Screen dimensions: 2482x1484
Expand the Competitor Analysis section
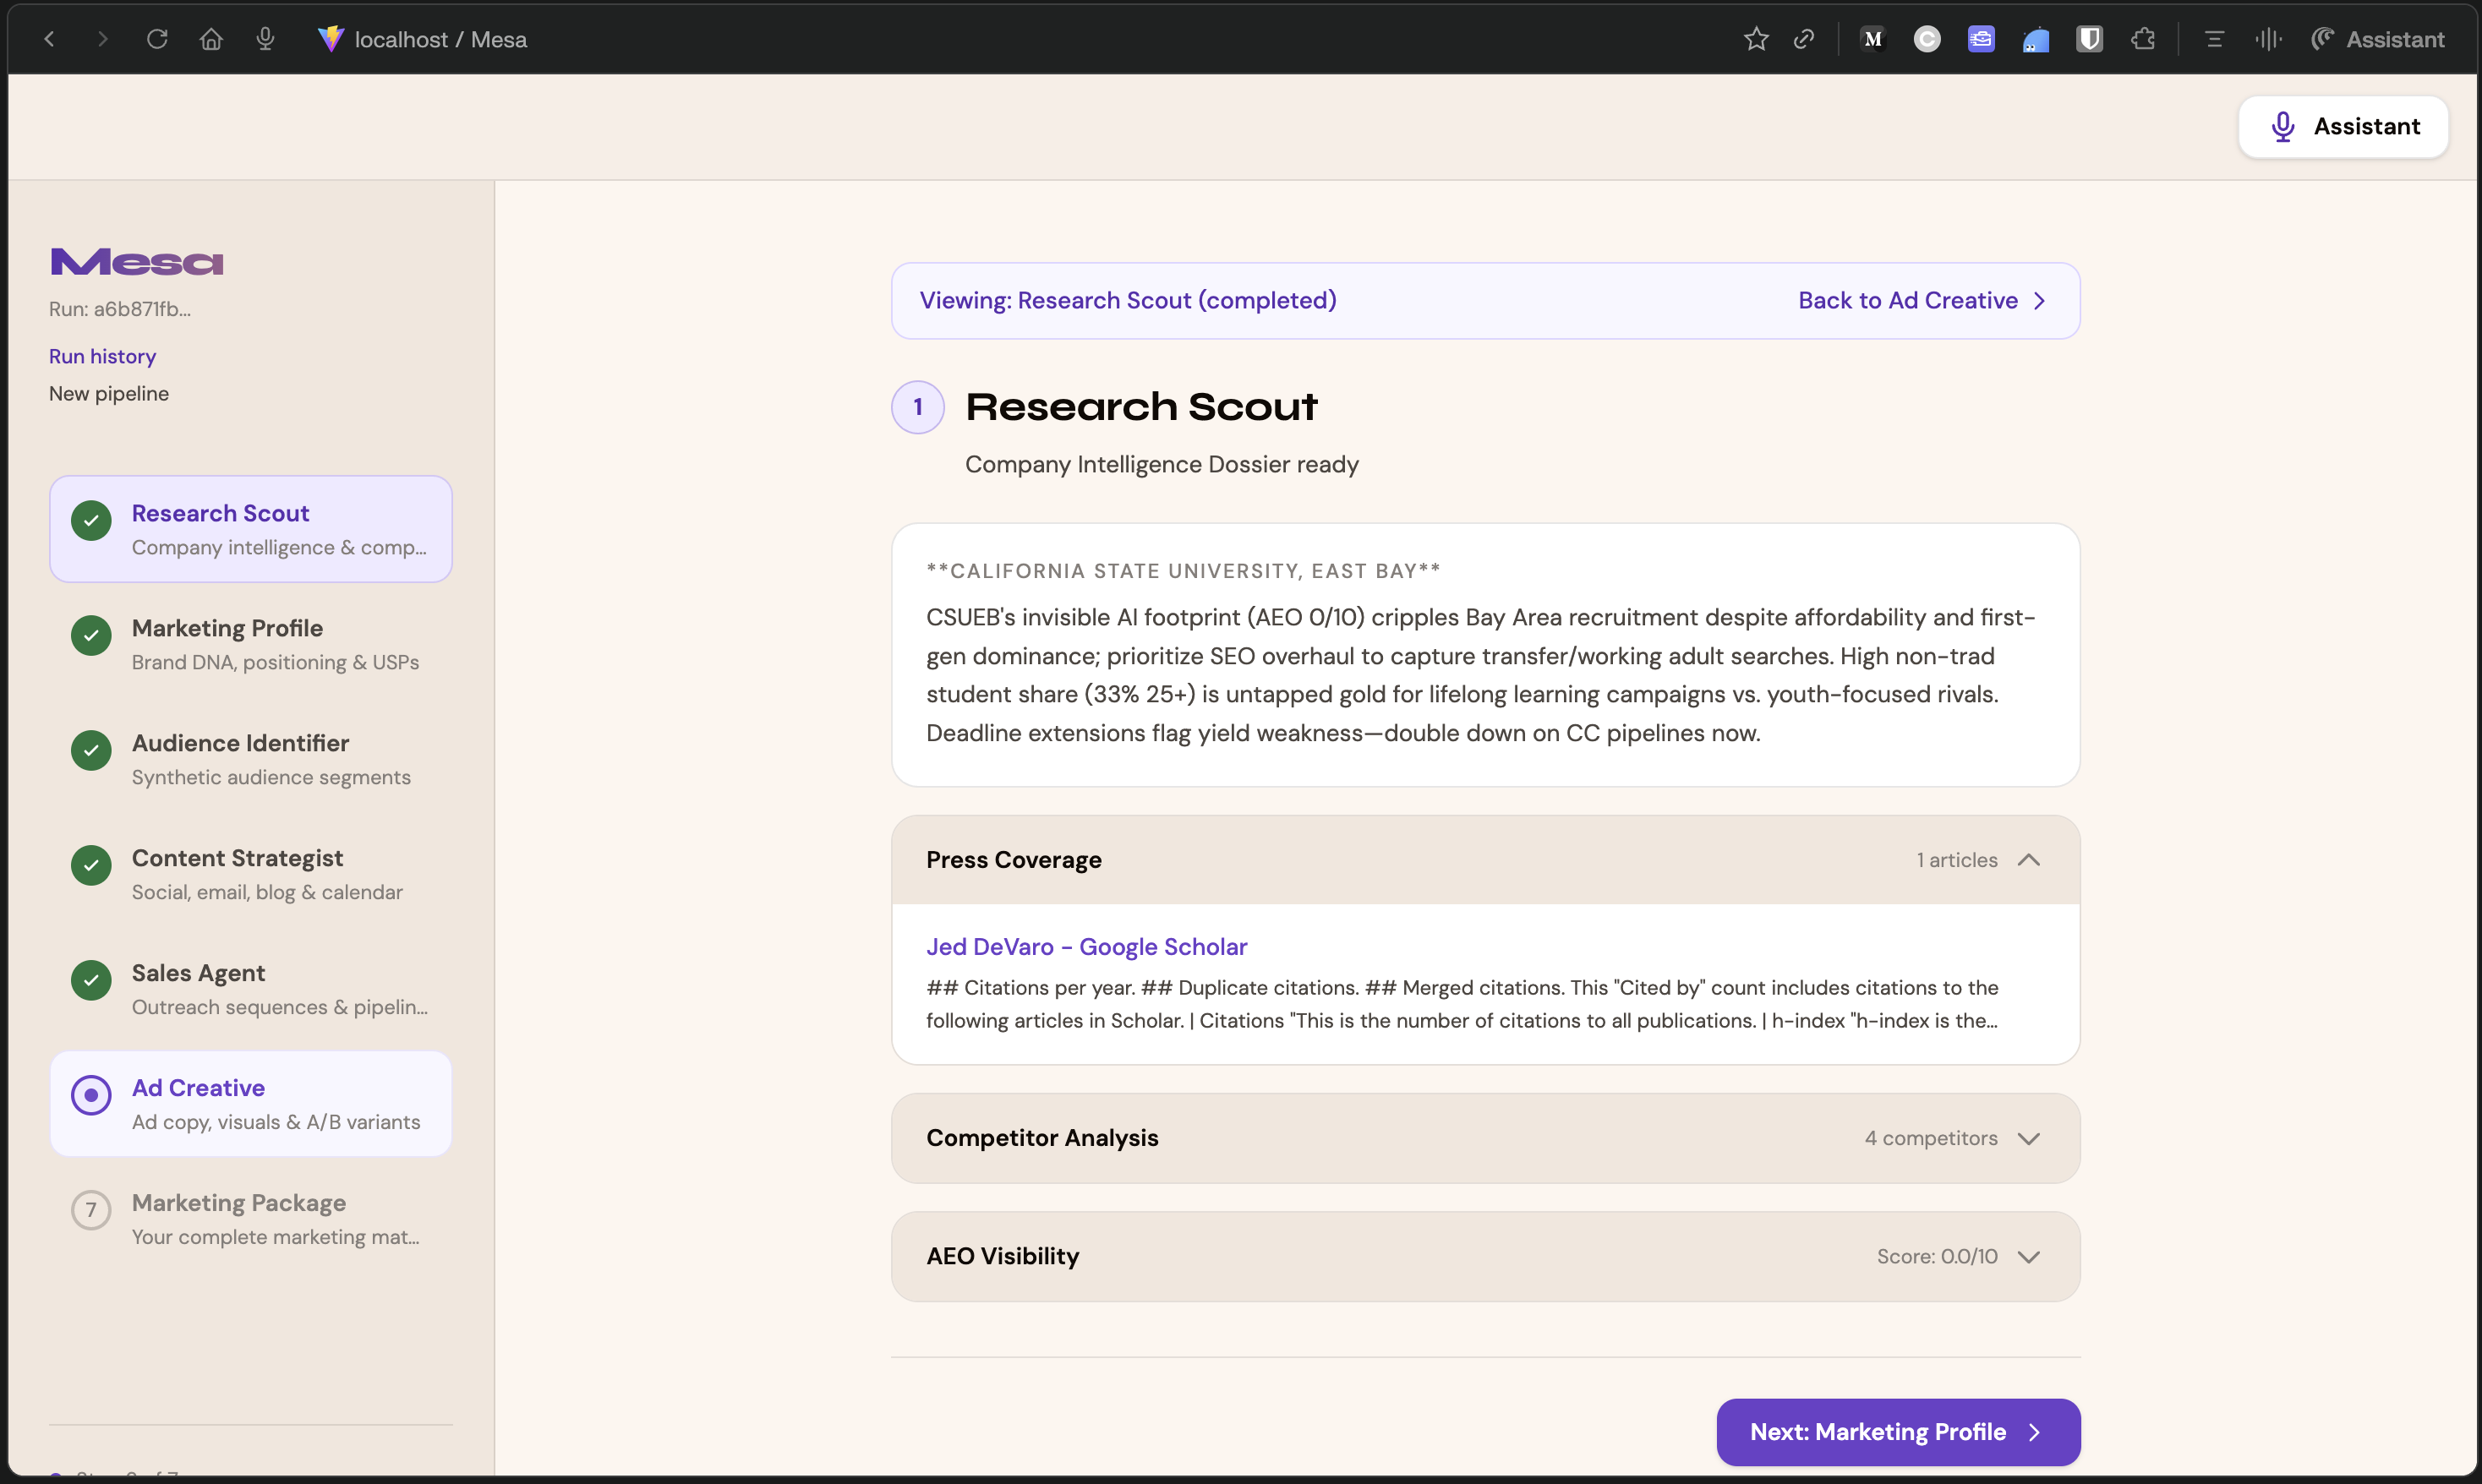[2028, 1138]
